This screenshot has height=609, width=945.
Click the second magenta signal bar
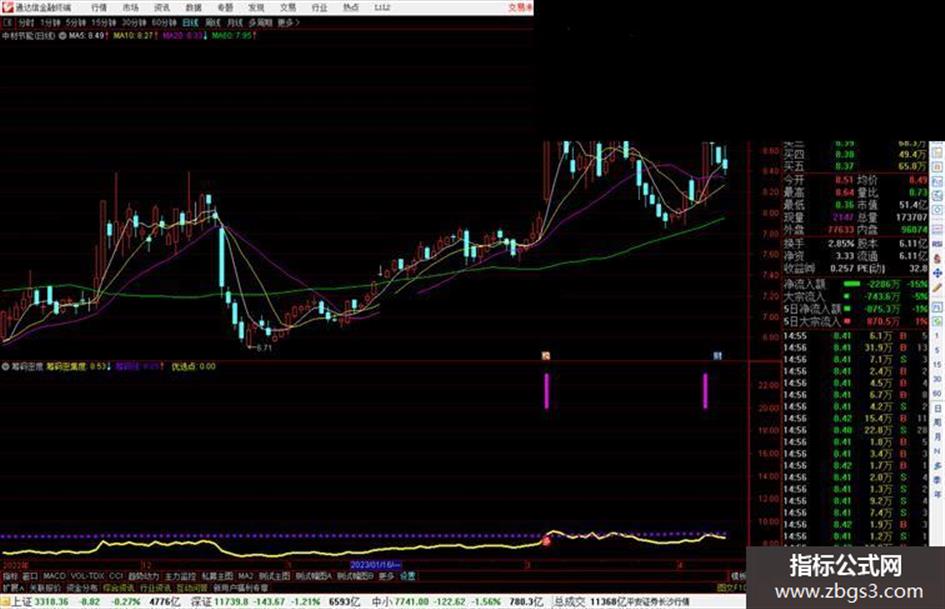tap(705, 391)
